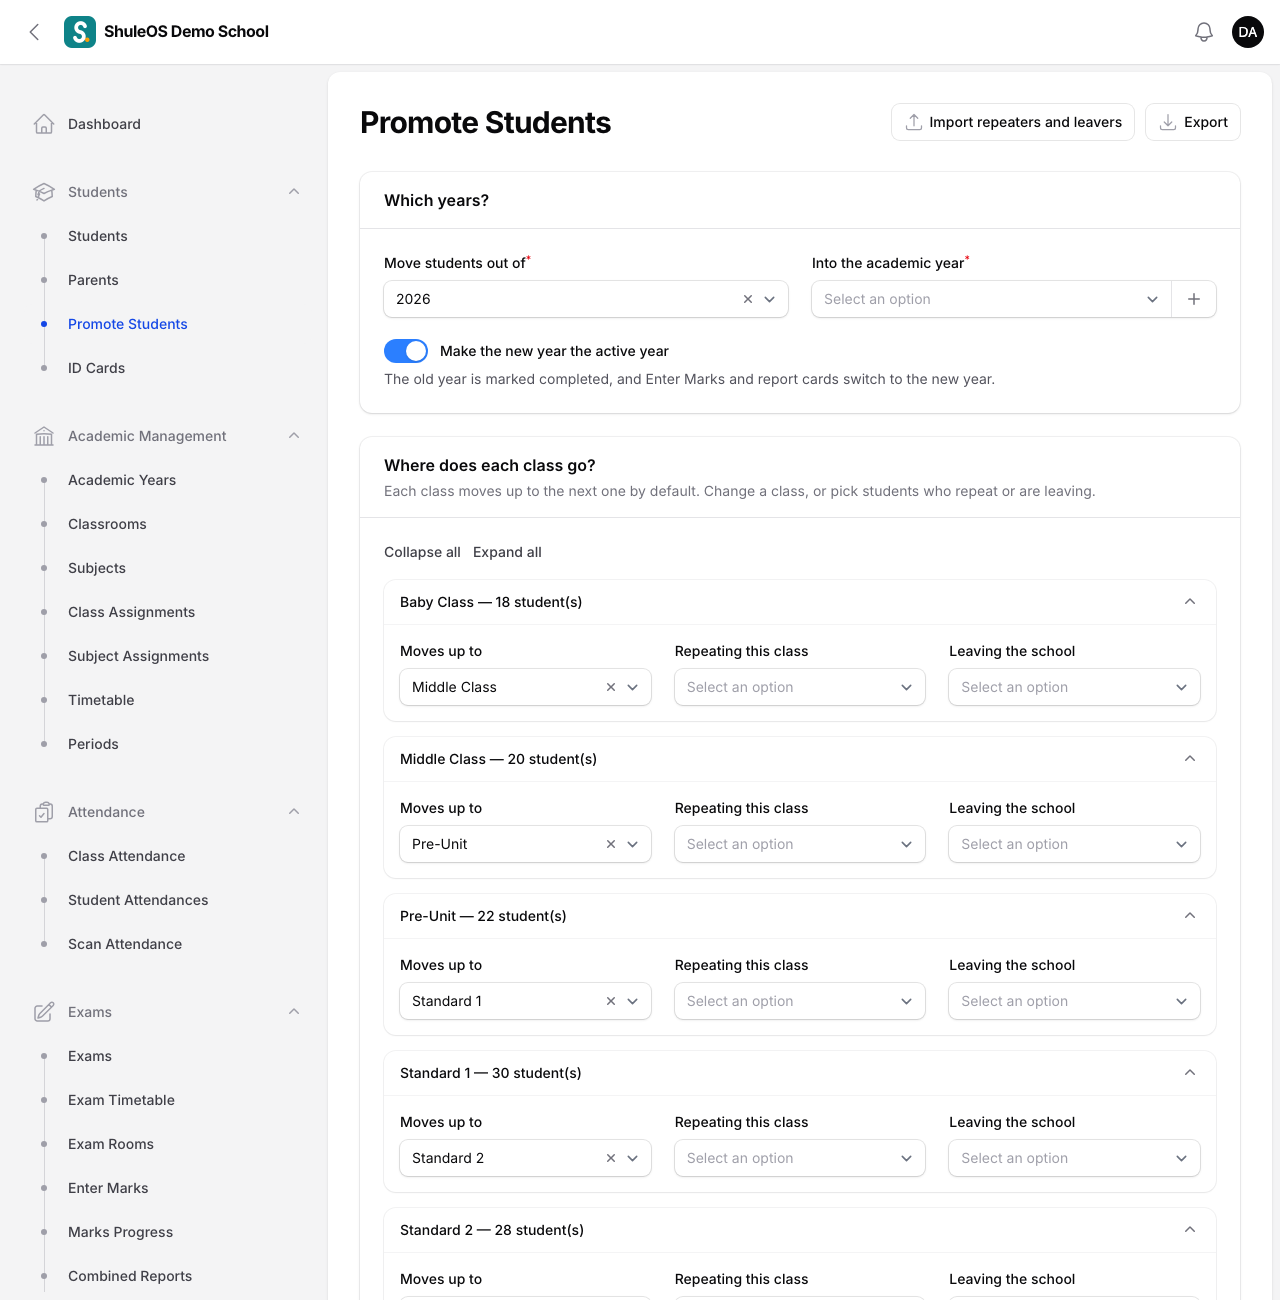Click Expand all link

click(507, 552)
